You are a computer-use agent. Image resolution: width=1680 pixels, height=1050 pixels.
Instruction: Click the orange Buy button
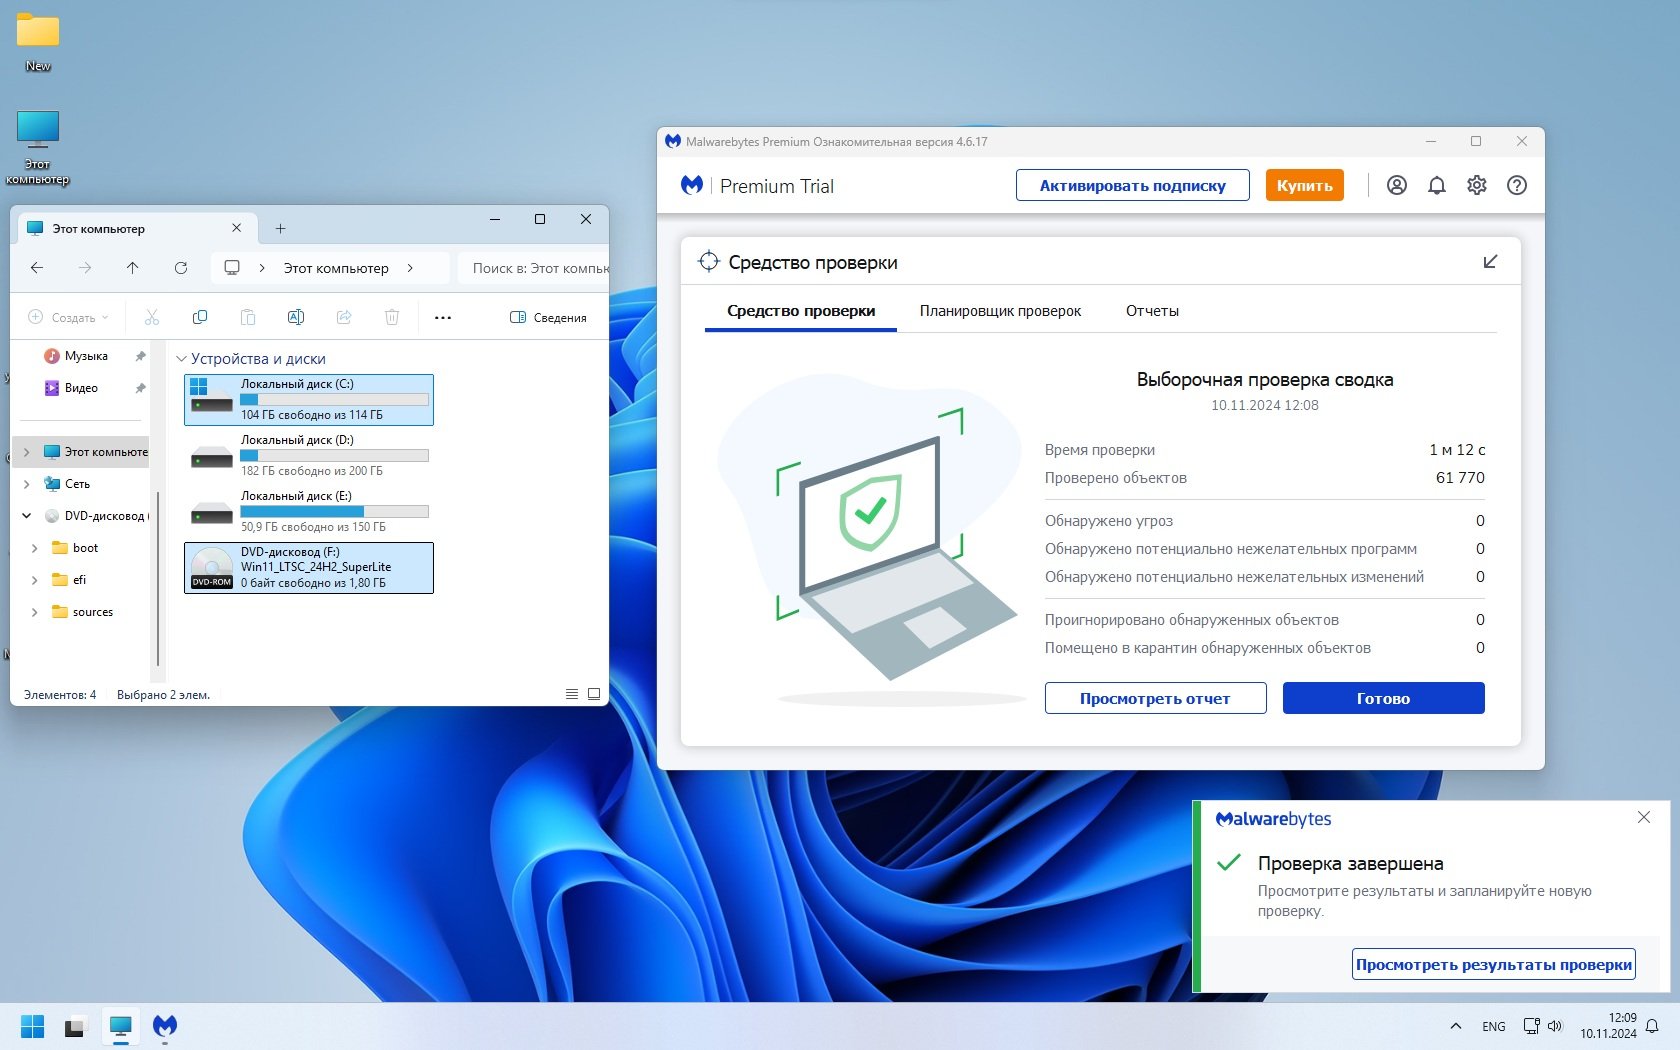click(1304, 185)
